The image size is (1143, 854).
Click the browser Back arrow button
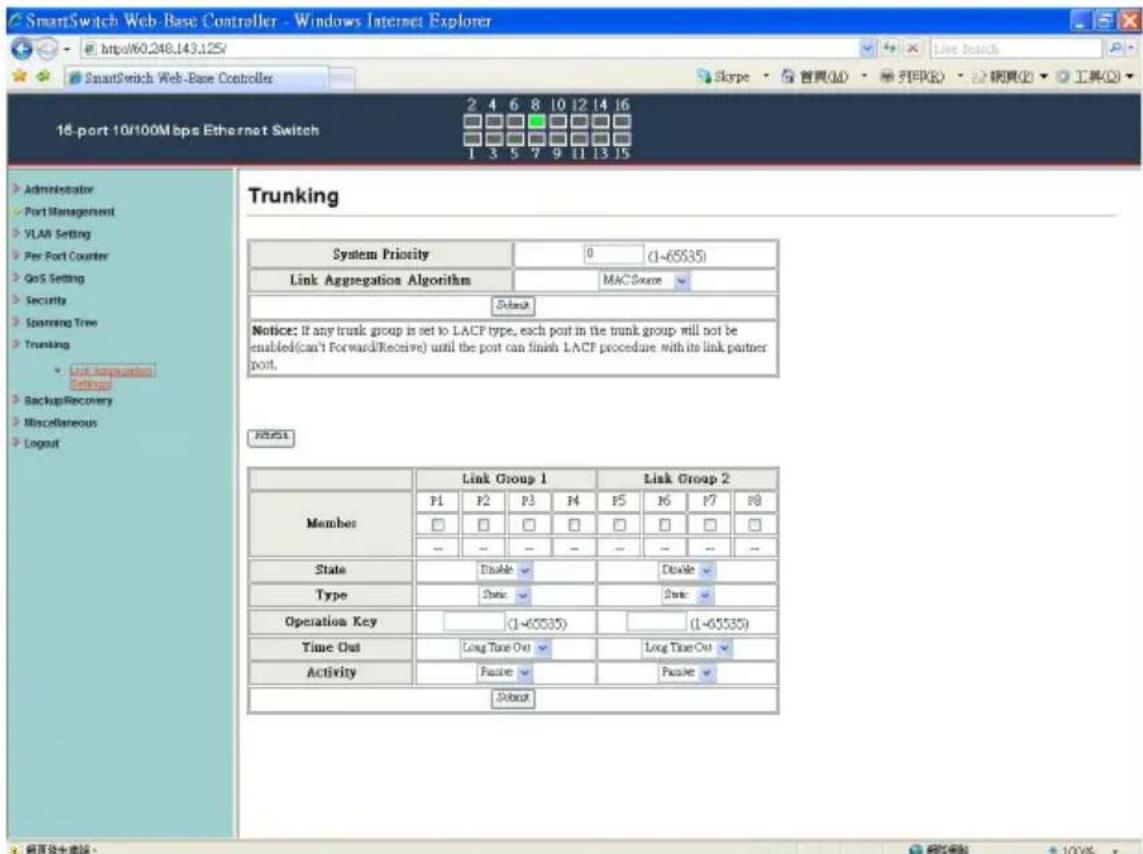22,49
